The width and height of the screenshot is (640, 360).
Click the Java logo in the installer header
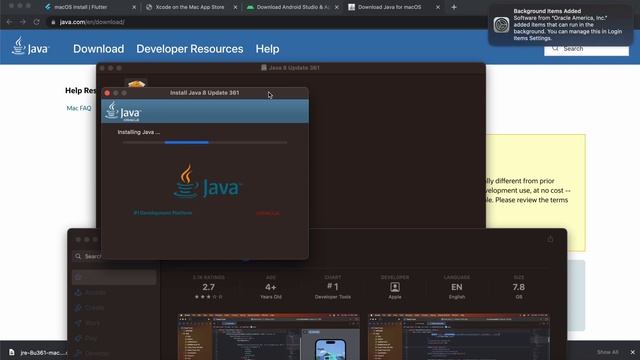(x=123, y=111)
